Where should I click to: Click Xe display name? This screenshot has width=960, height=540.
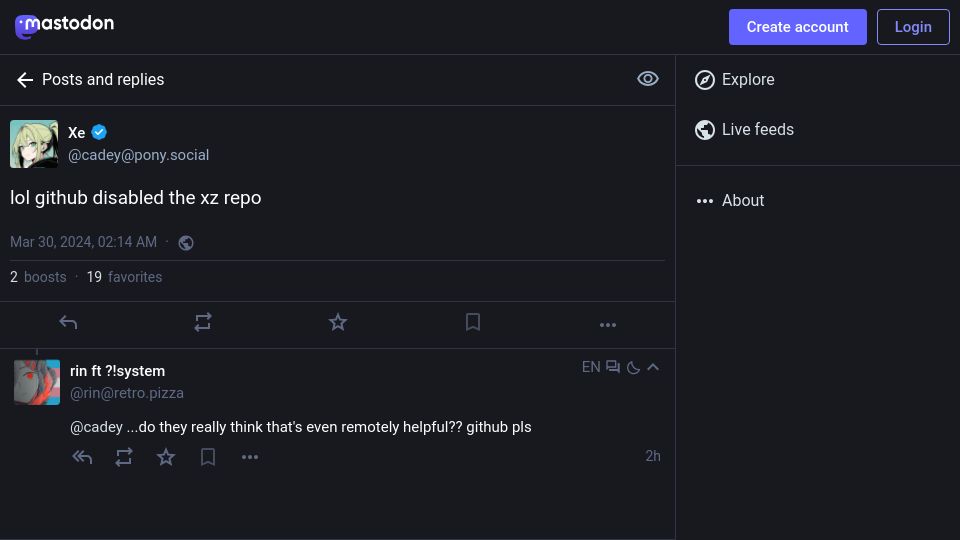pyautogui.click(x=77, y=133)
